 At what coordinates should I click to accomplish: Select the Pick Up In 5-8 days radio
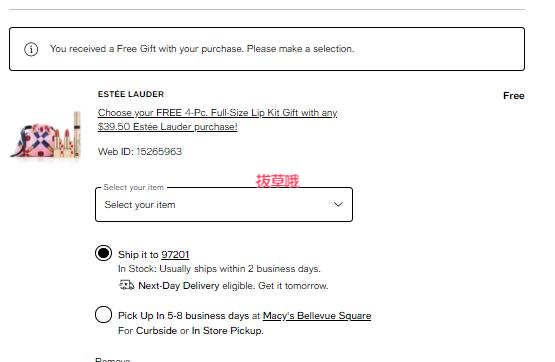(x=103, y=315)
